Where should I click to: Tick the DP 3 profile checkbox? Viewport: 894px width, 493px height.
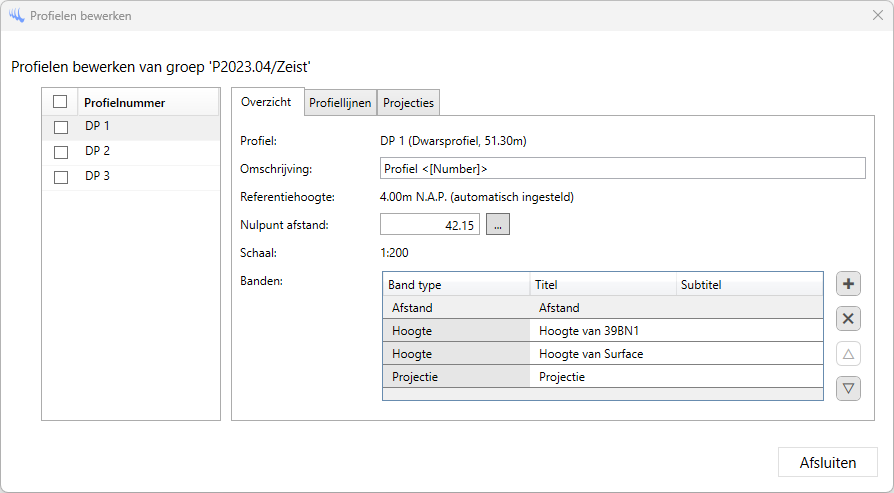pyautogui.click(x=61, y=177)
